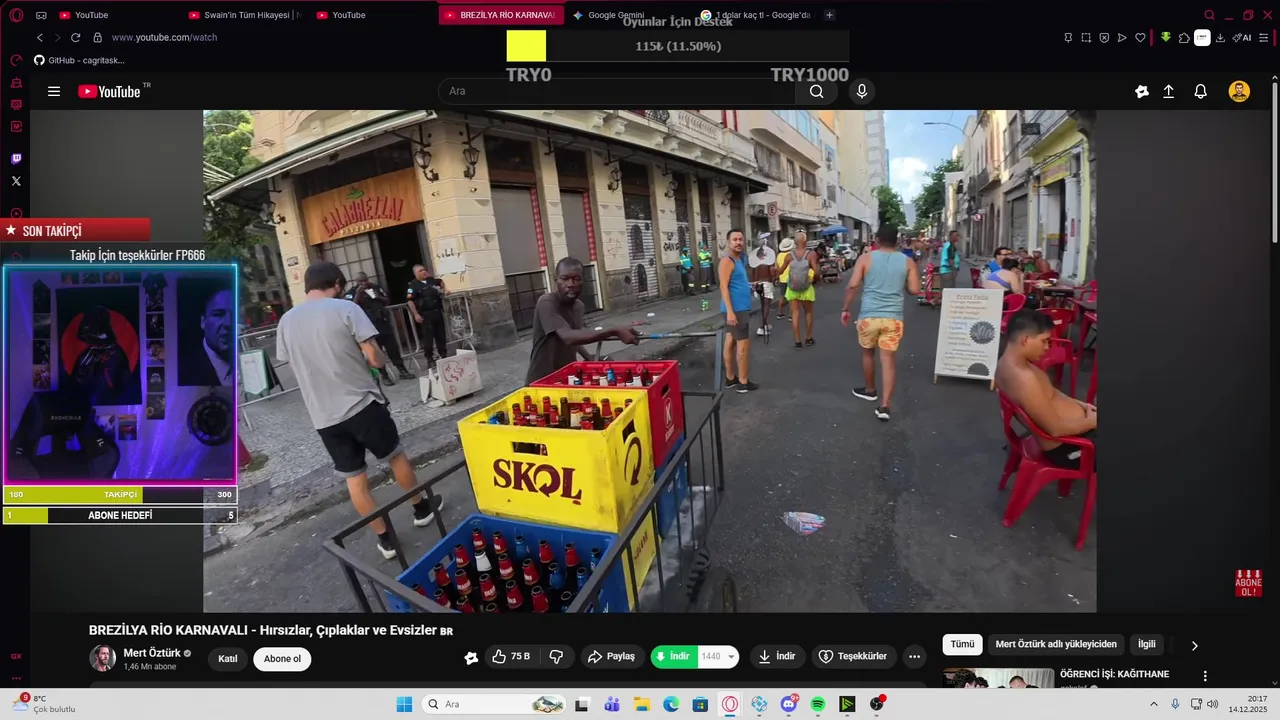
Task: Click the Abone ol subscribe button
Action: [282, 659]
